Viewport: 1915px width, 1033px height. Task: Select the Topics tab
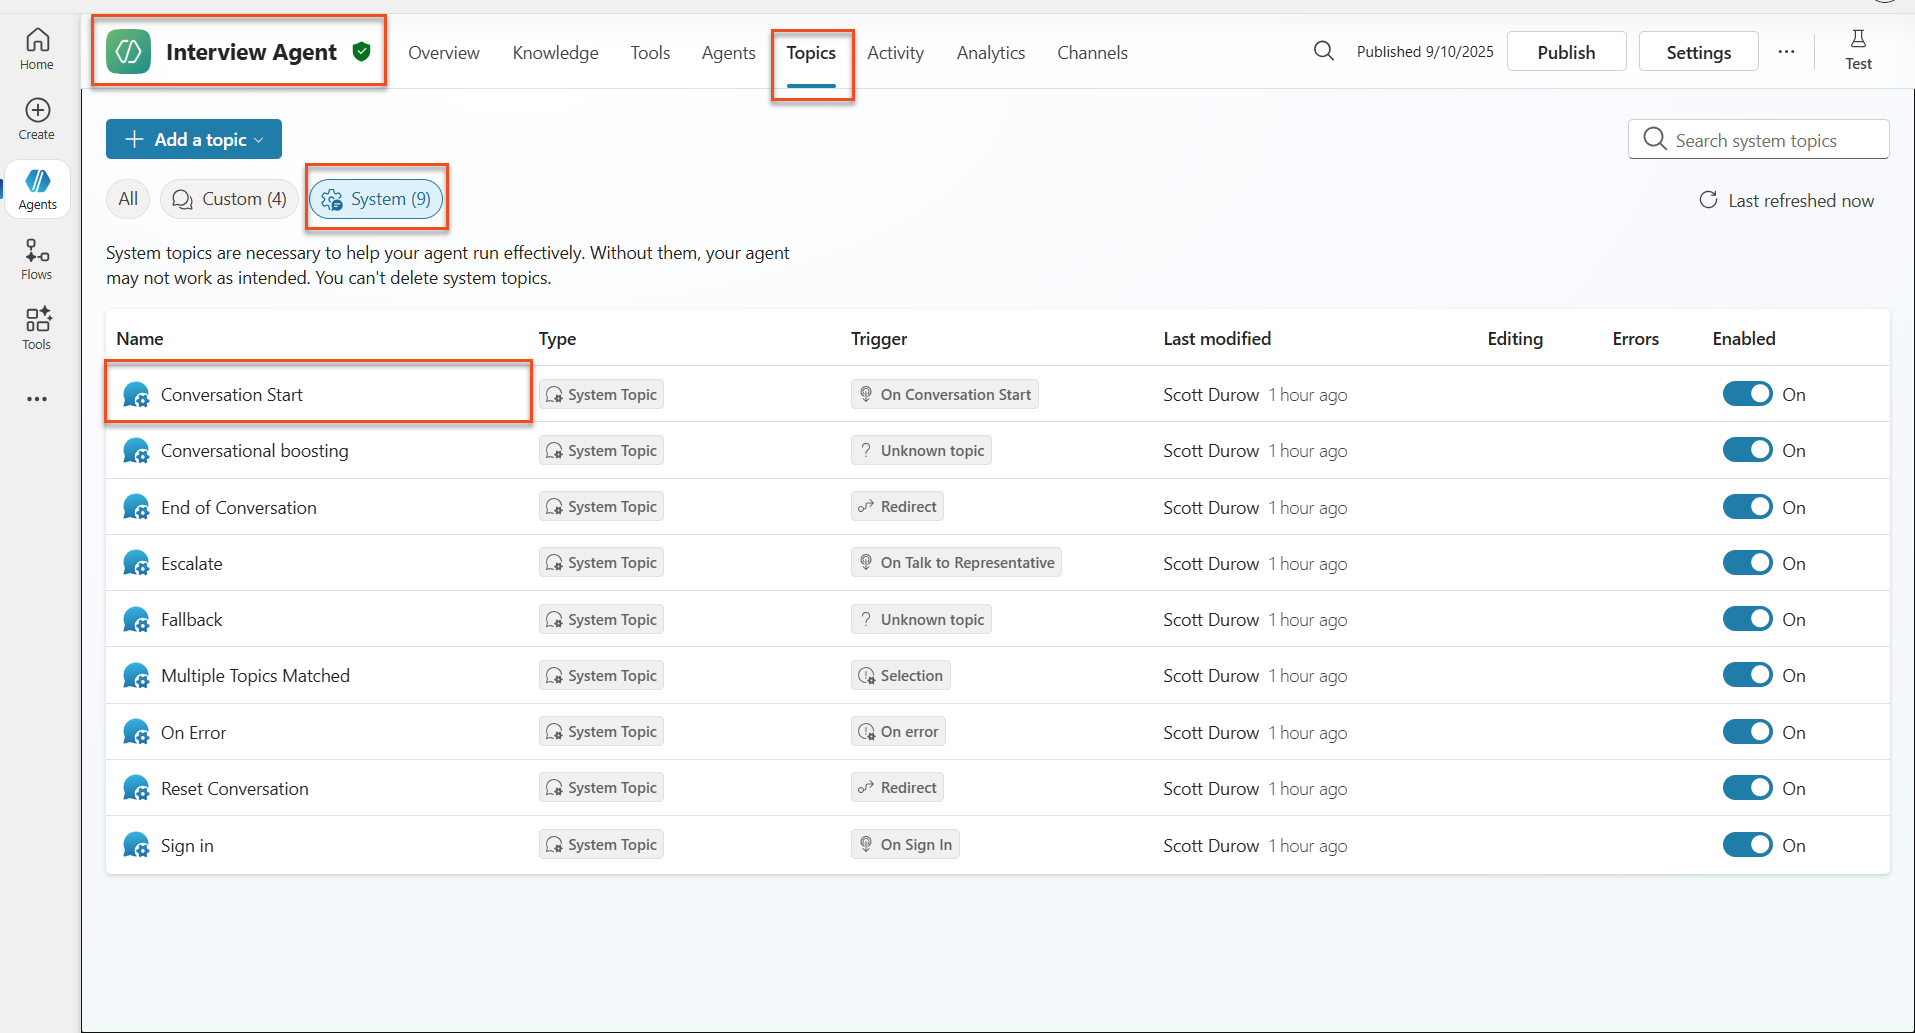pos(811,53)
